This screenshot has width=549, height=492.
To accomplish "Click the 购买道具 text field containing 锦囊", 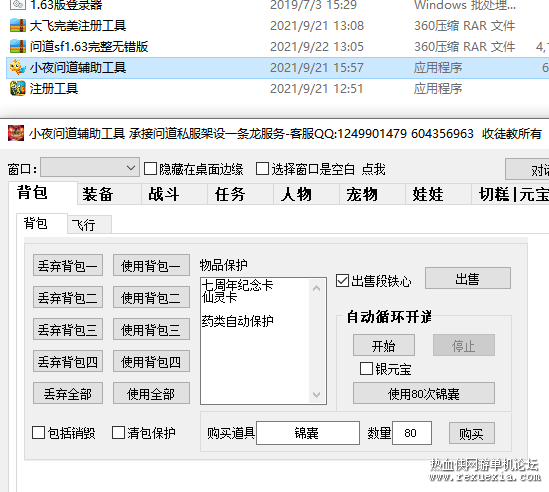I will click(x=308, y=434).
